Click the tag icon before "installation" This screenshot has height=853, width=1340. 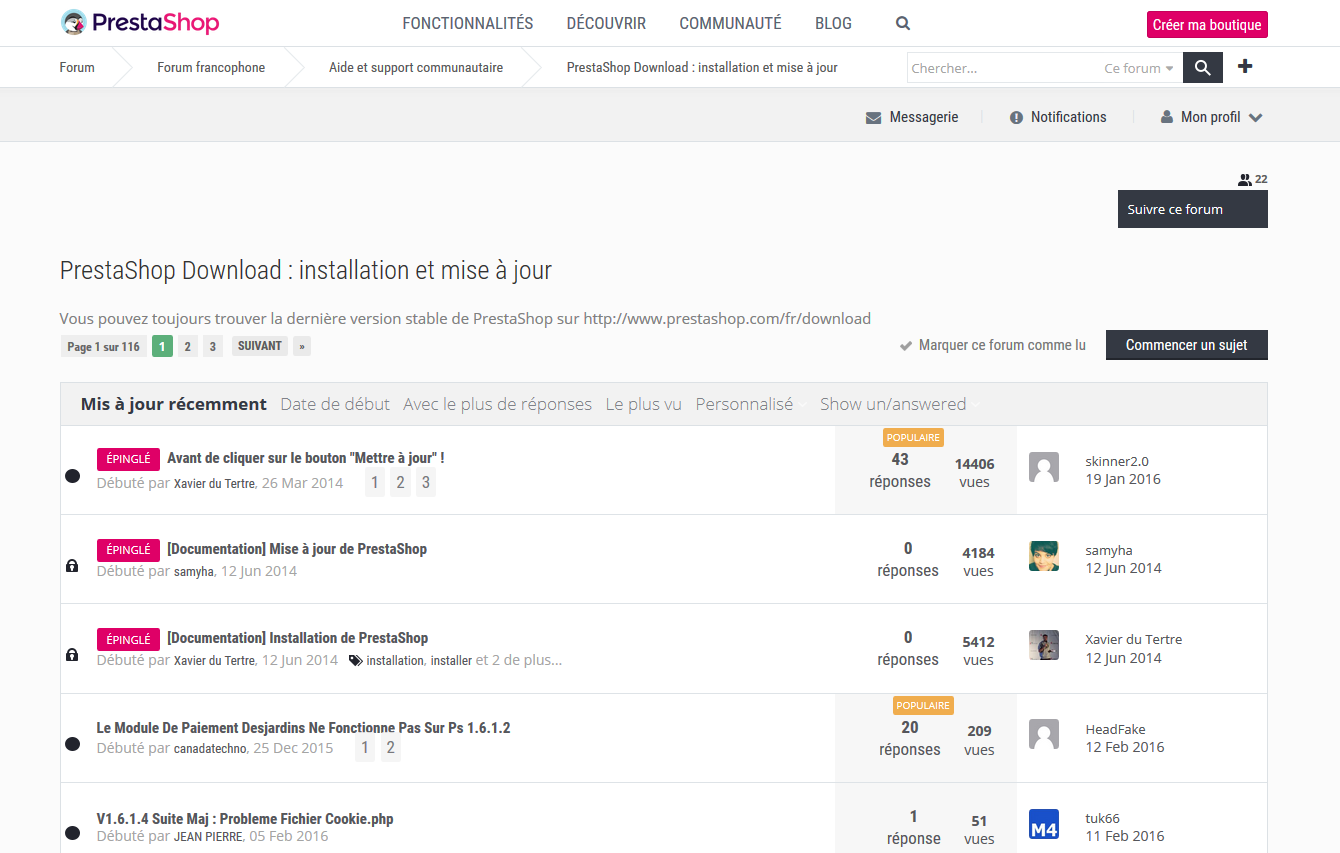355,661
